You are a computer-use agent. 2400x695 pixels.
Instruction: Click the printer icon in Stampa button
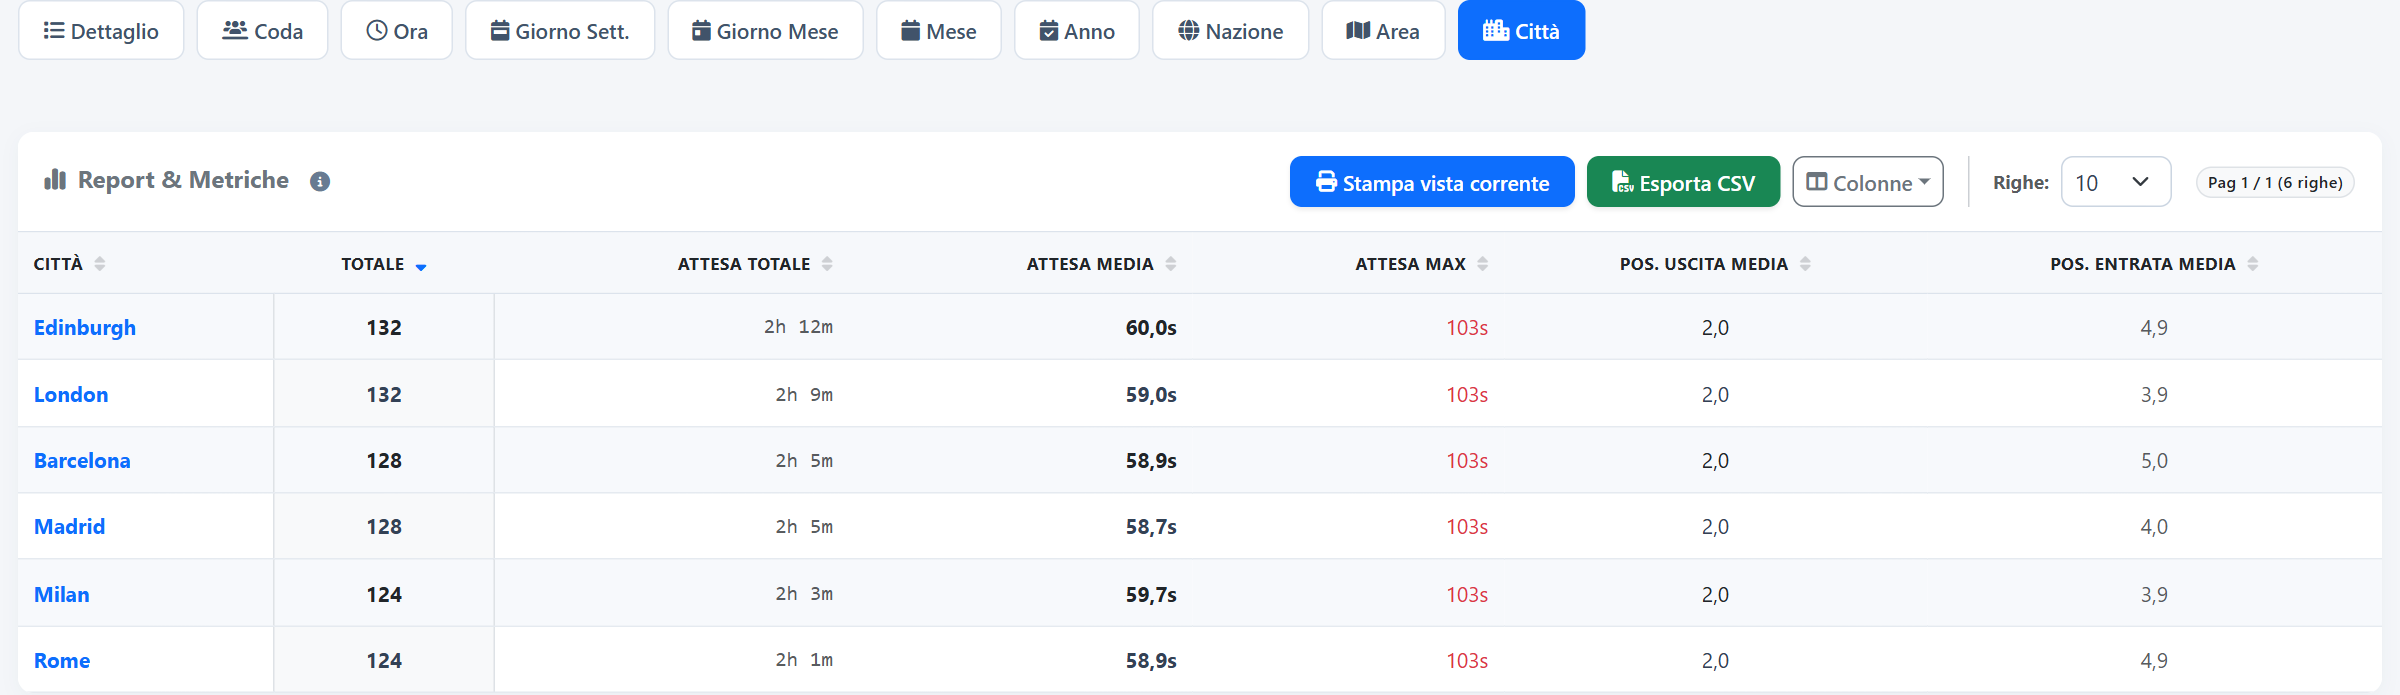[1326, 182]
